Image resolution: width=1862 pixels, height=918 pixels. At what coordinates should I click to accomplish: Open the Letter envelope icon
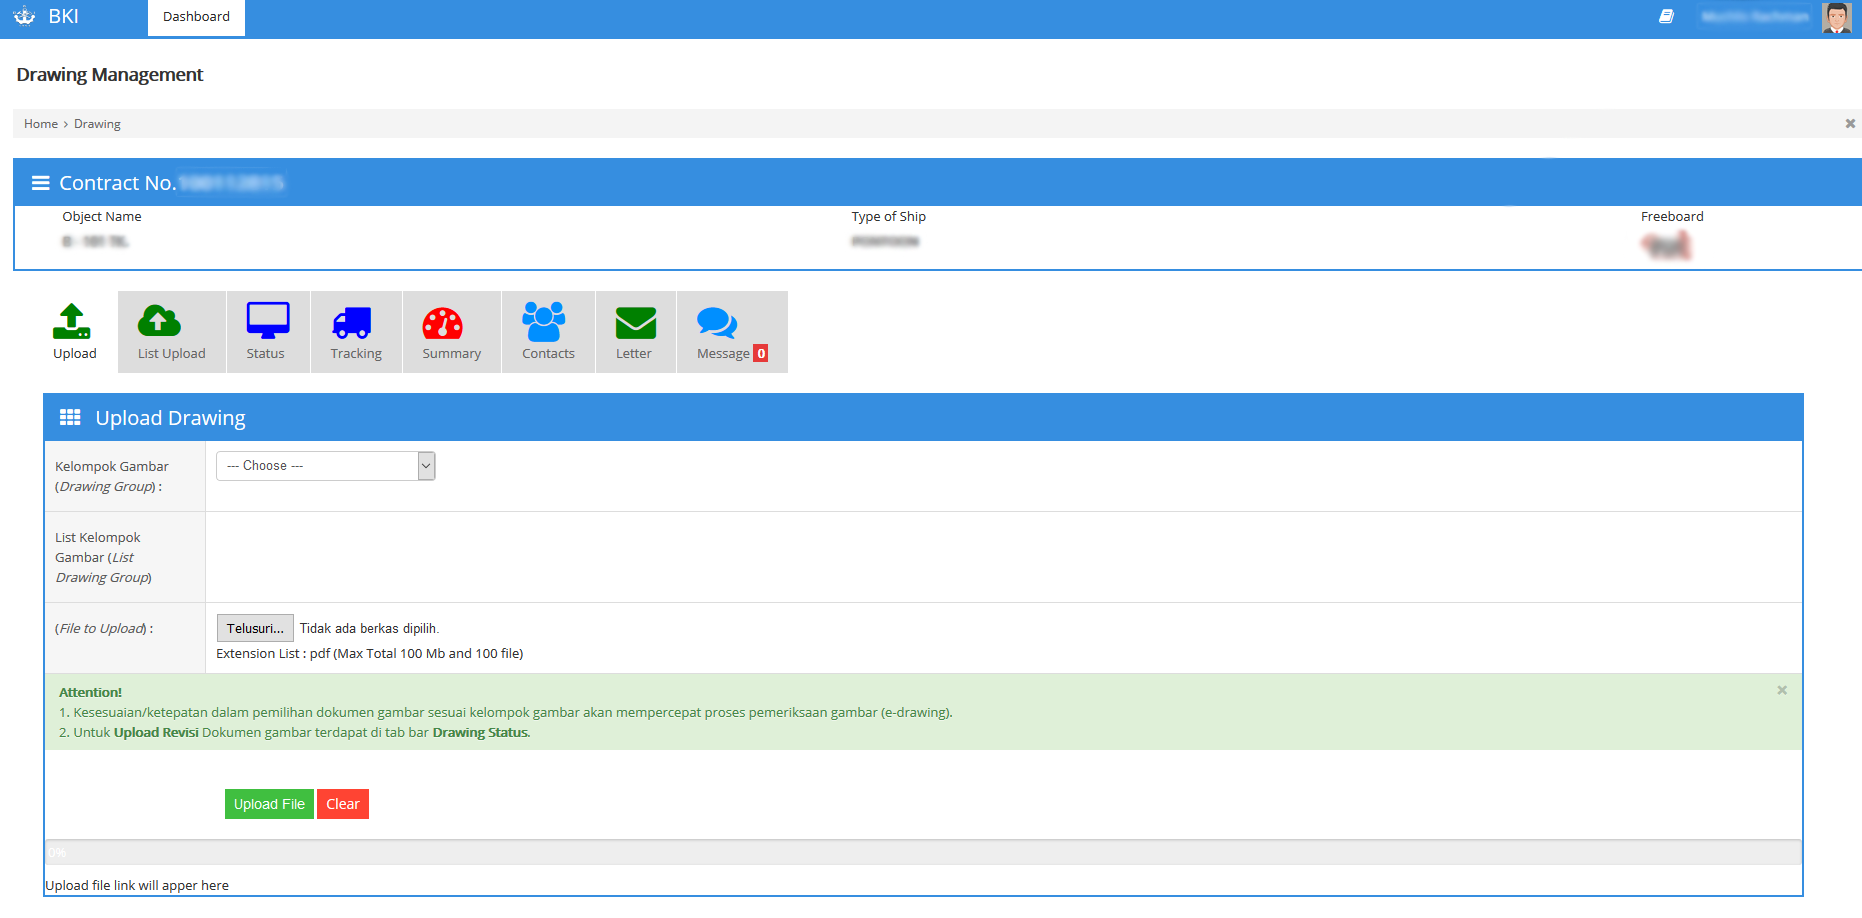(635, 323)
